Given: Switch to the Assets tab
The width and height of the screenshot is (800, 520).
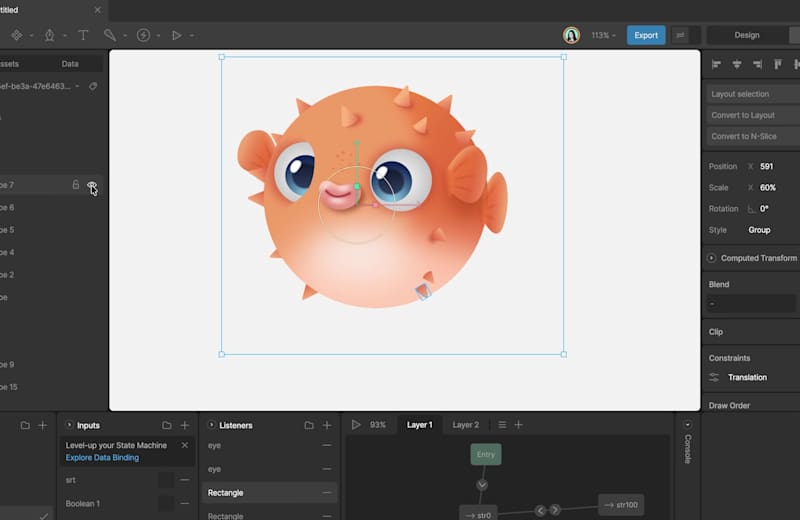Looking at the screenshot, I should [x=9, y=64].
